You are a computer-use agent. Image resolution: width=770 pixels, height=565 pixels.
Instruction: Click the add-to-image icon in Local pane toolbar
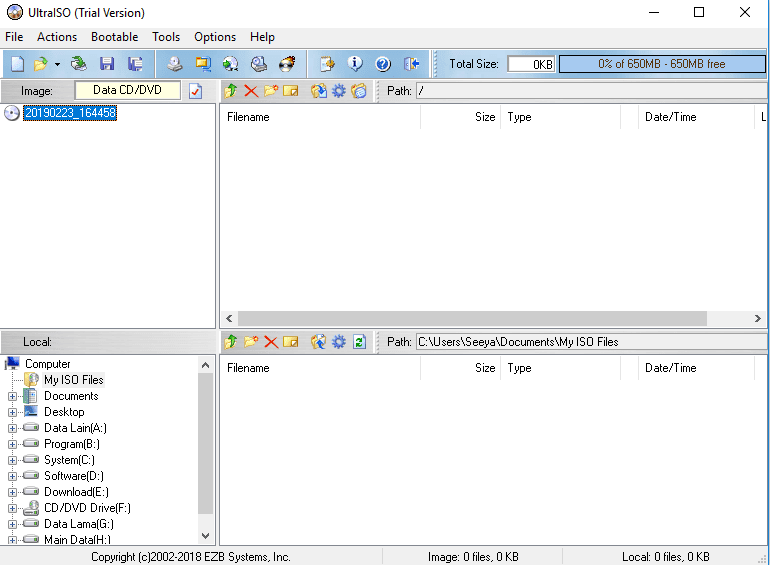pos(319,342)
